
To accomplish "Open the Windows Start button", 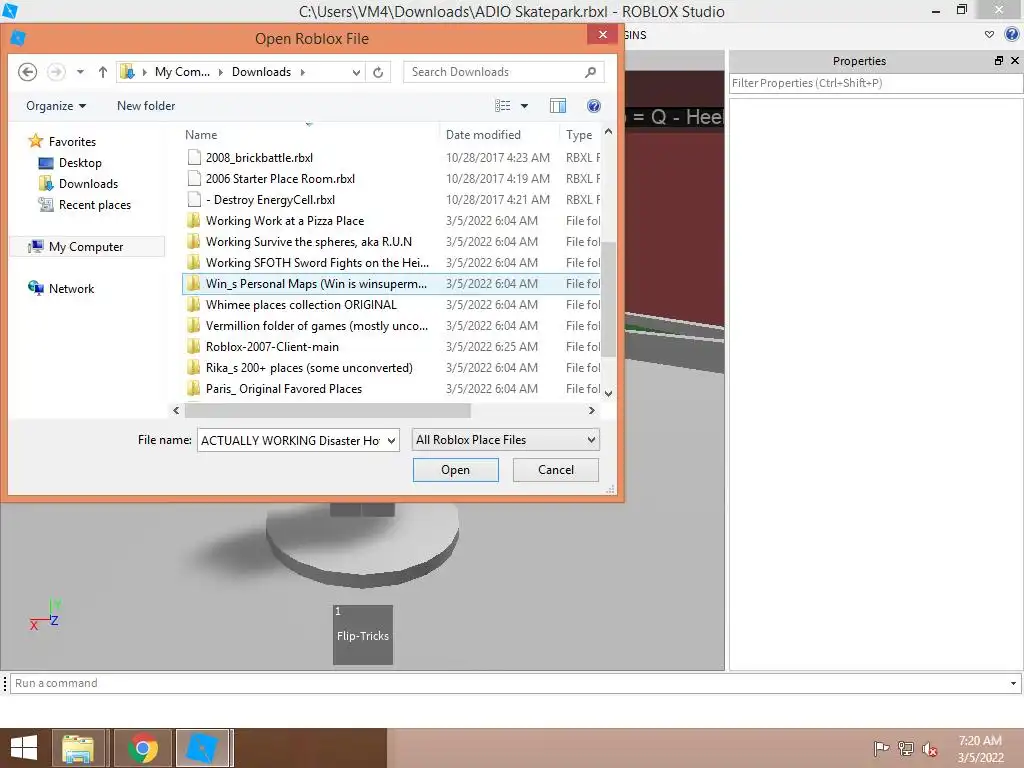I will pos(24,748).
